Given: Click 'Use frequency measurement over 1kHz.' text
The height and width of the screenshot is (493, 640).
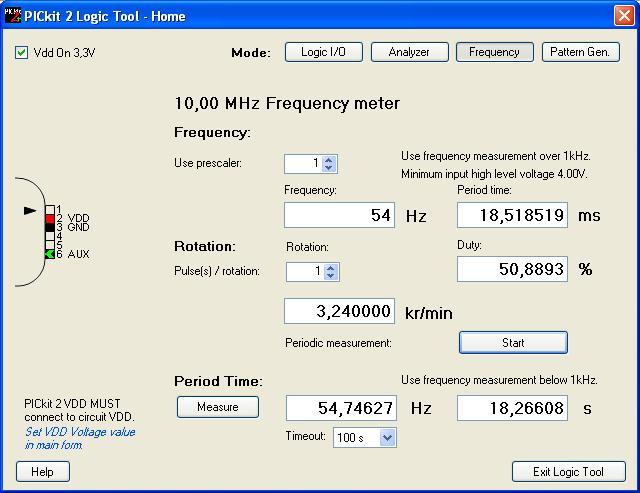Looking at the screenshot, I should coord(496,156).
